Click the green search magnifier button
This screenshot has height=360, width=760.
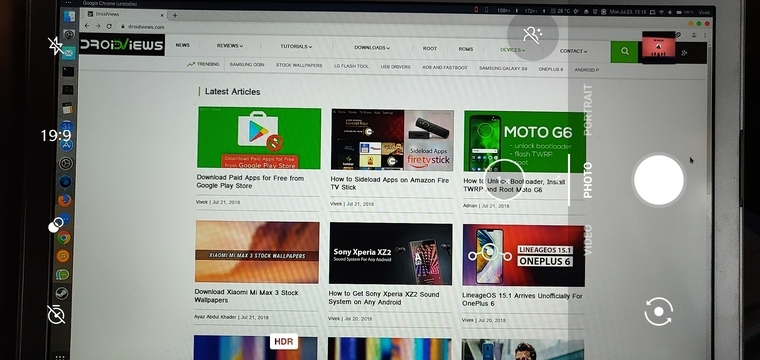coord(625,51)
